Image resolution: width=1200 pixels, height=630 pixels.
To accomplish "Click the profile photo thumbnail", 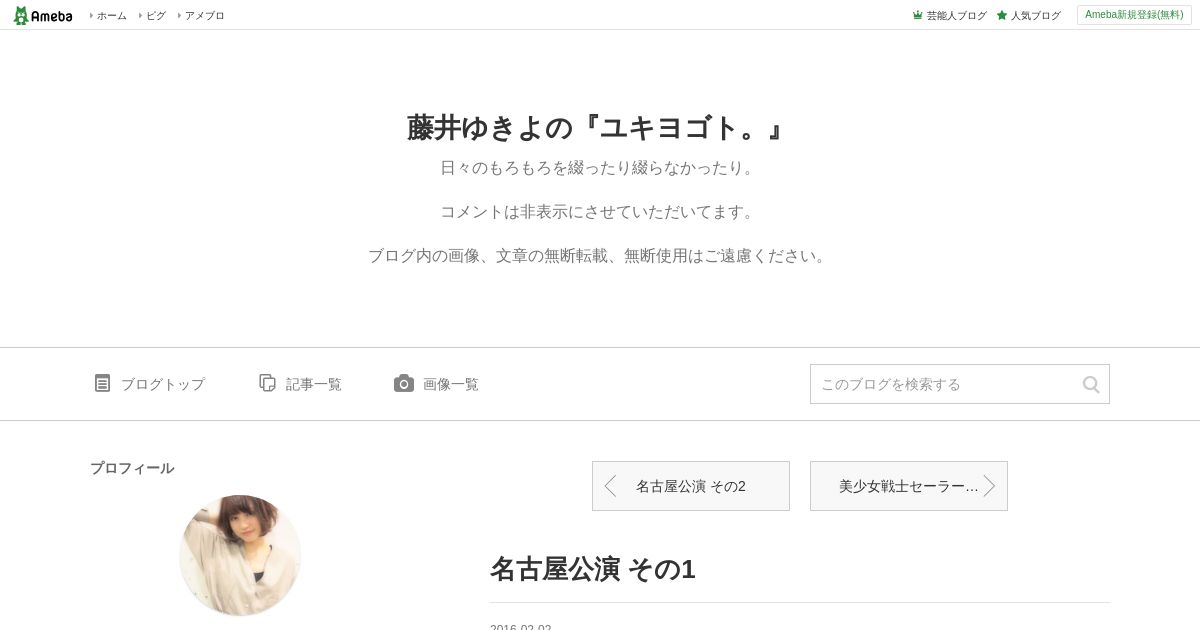I will 240,555.
